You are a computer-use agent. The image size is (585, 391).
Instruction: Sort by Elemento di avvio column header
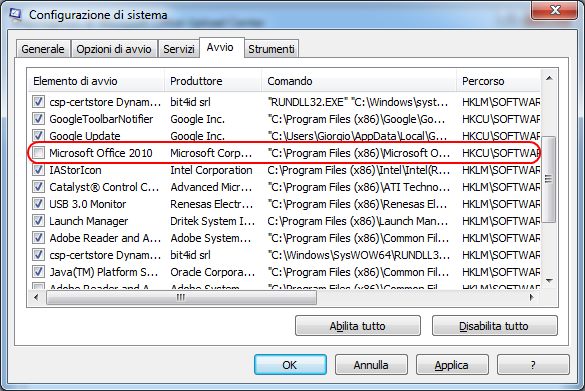click(x=96, y=81)
